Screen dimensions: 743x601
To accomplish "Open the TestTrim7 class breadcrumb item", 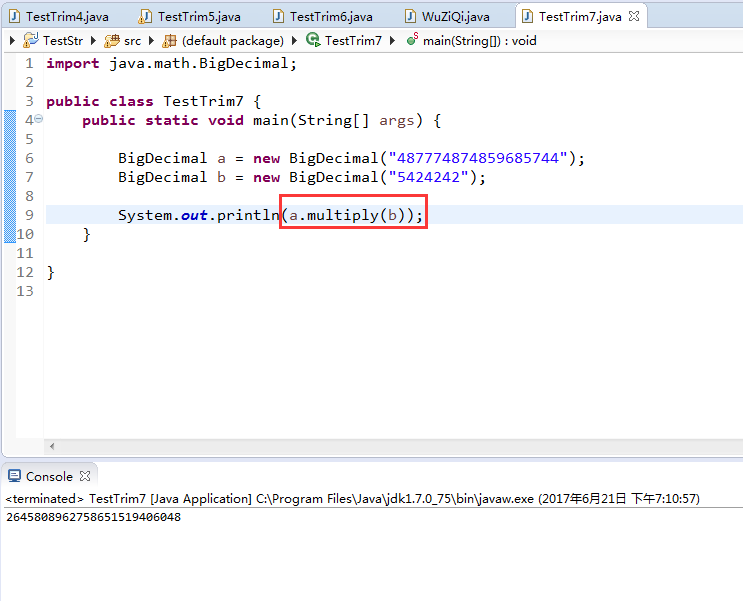I will point(353,41).
